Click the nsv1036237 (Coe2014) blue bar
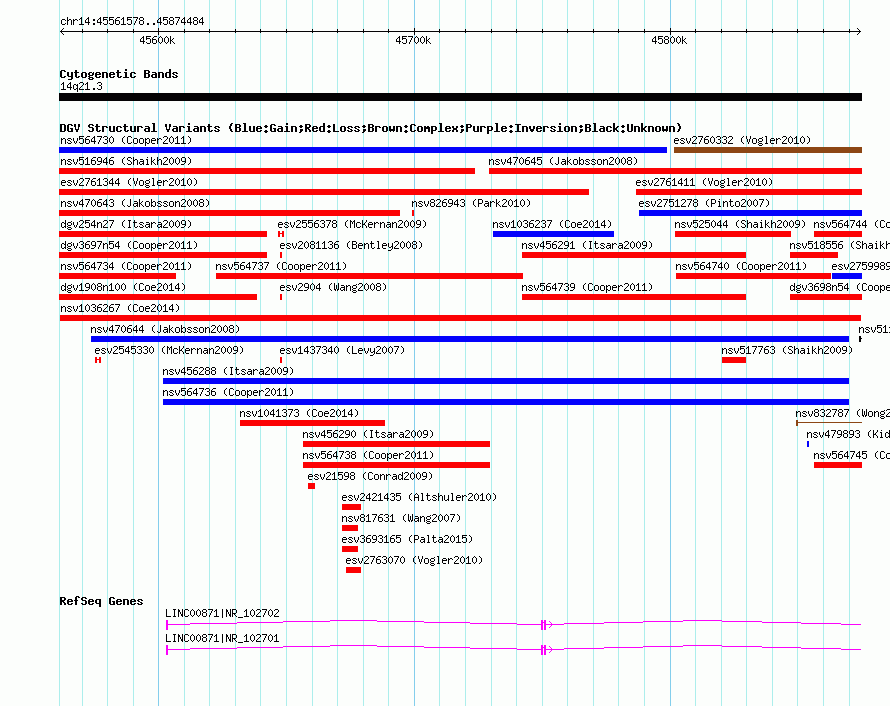890x706 pixels. (x=553, y=234)
